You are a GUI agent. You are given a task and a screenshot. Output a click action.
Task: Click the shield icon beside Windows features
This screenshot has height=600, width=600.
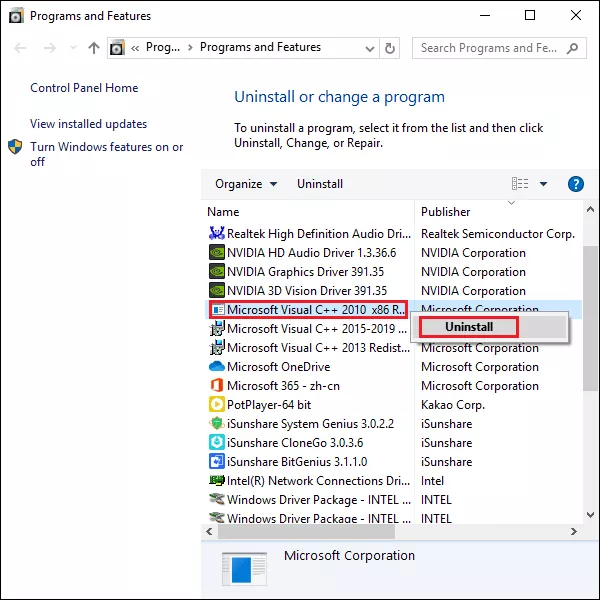(15, 147)
